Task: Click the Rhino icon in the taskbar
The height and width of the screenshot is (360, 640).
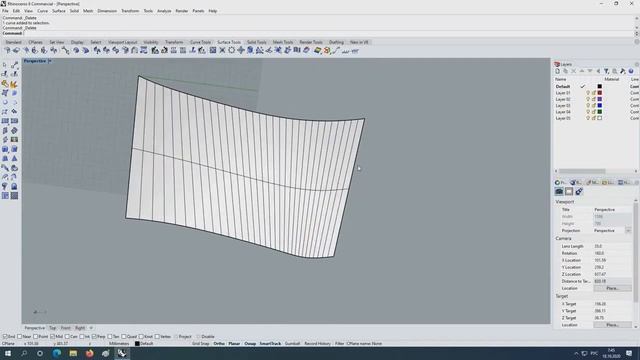Action: 122,353
